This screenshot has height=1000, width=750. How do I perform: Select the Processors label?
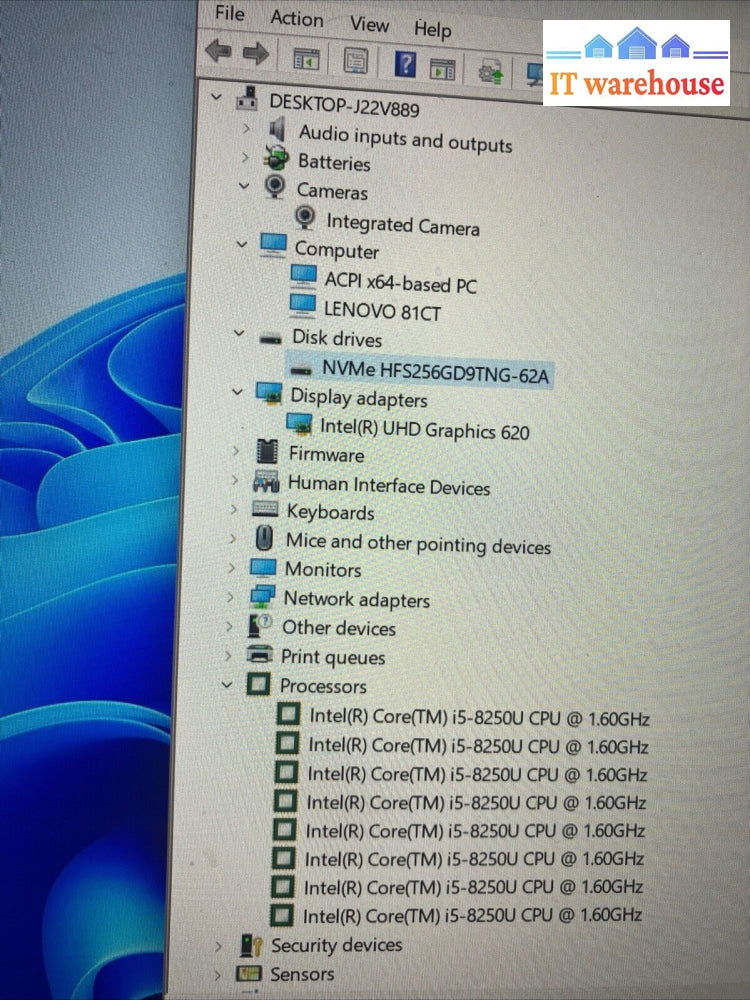(x=323, y=686)
